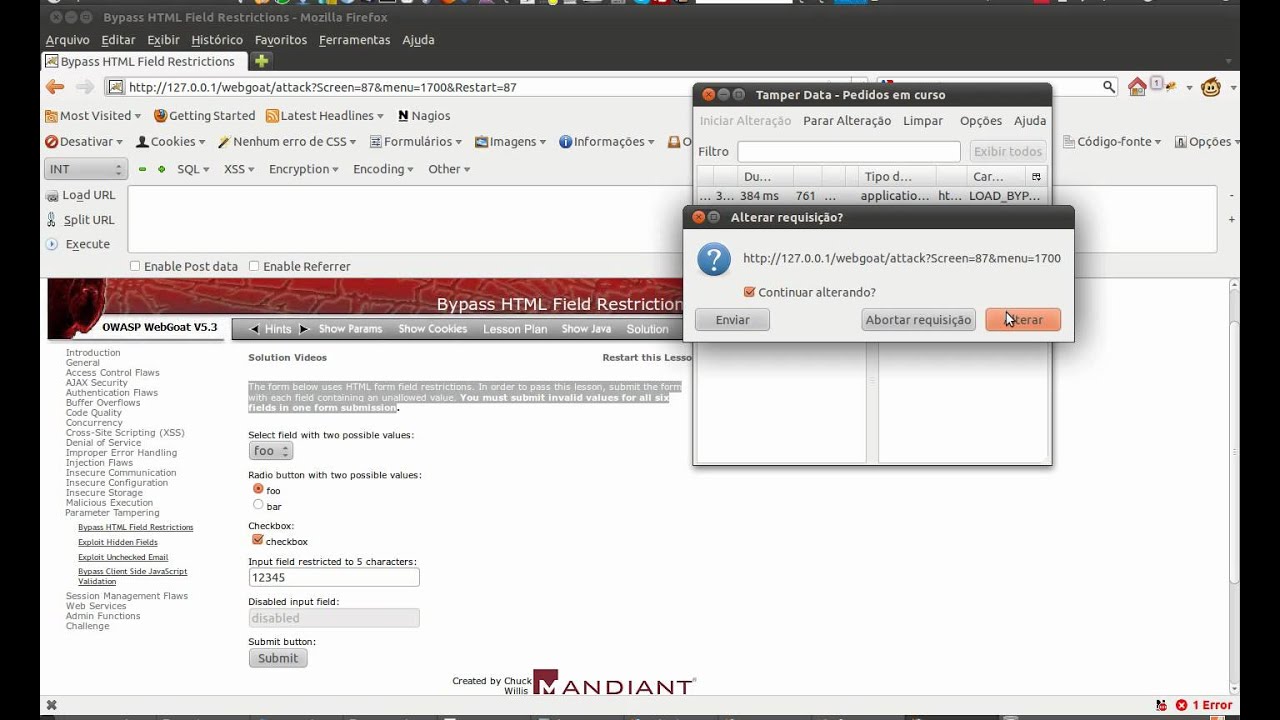The image size is (1280, 720).
Task: Expand the Formulários developer toolbar menu
Action: coord(416,142)
